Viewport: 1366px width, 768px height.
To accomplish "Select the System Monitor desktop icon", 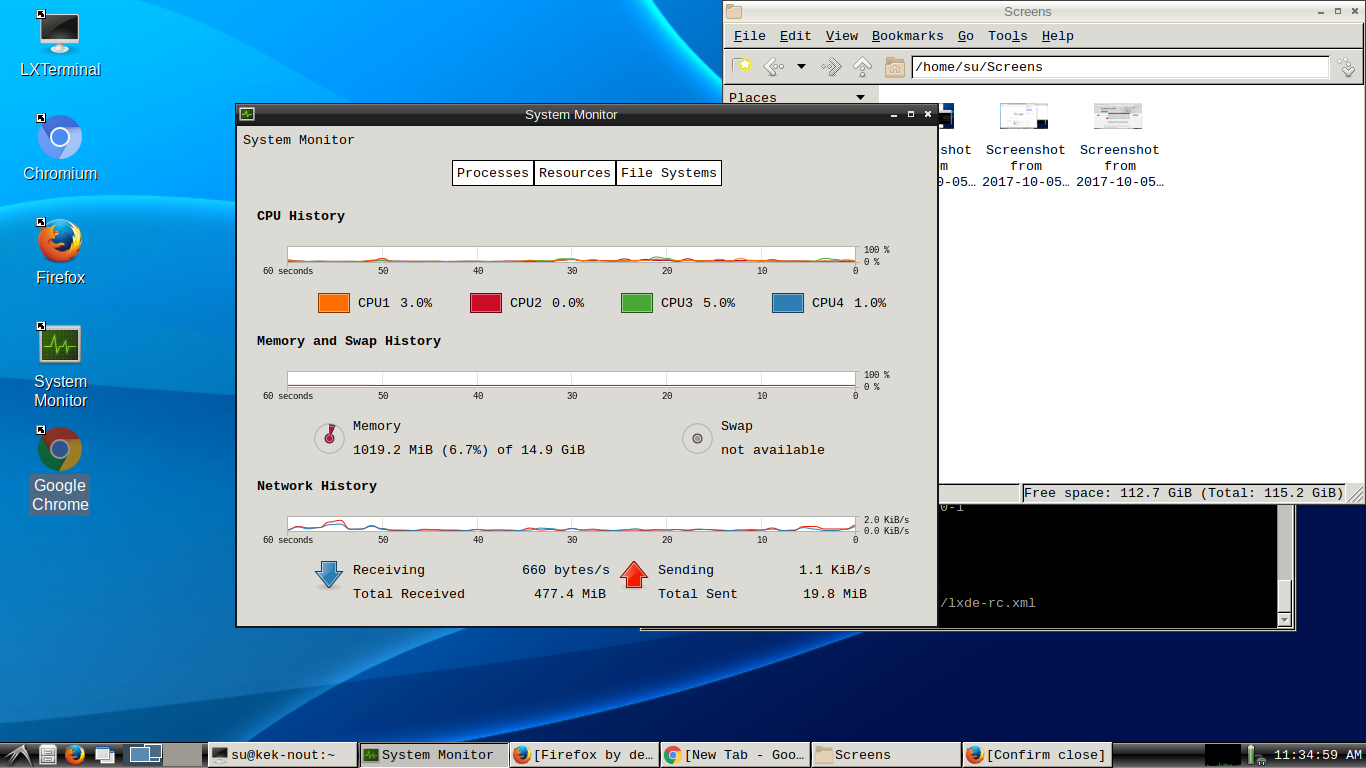I will coord(60,365).
